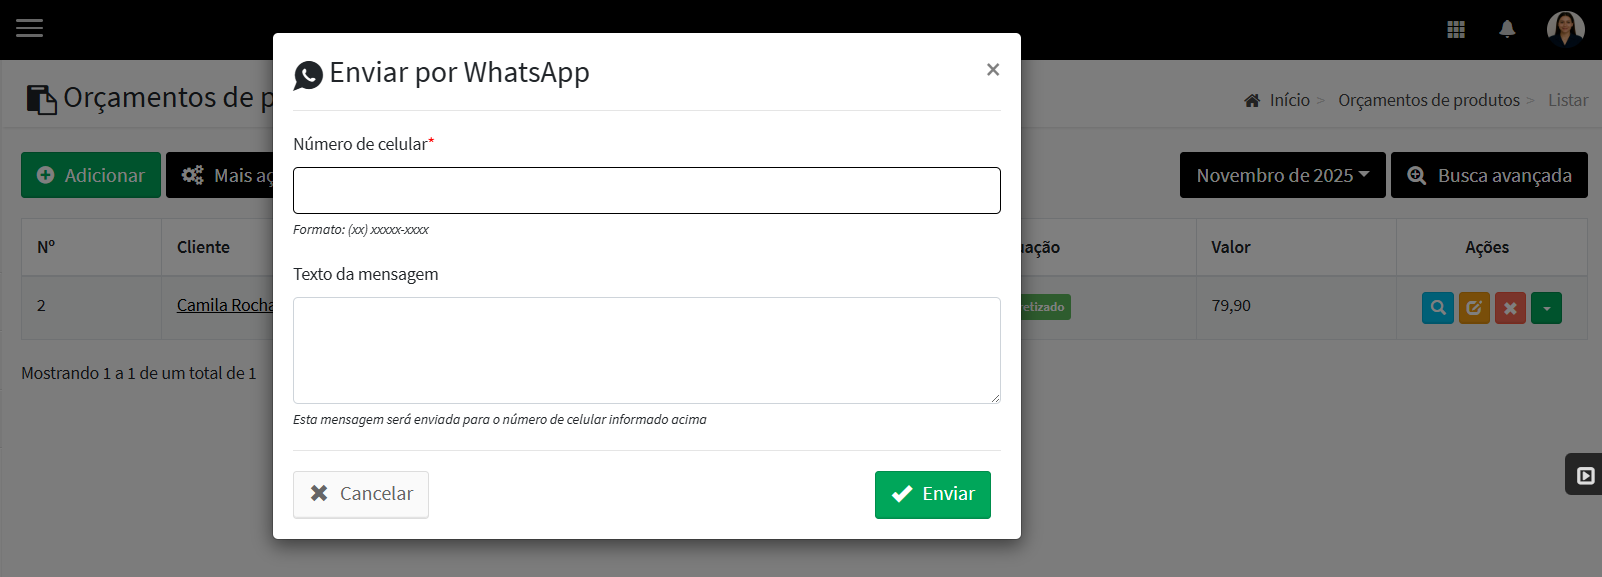Click the Cancelar button
The image size is (1602, 577).
tap(361, 494)
